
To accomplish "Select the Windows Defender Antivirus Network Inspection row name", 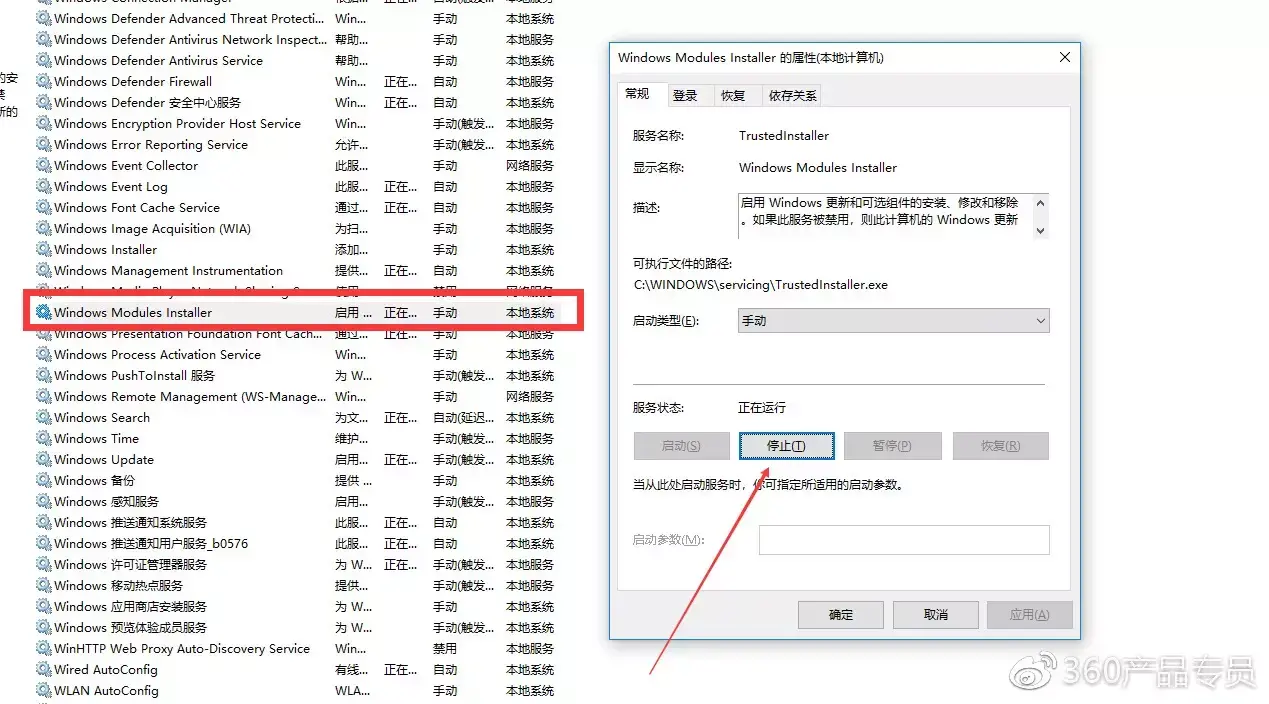I will coord(190,40).
